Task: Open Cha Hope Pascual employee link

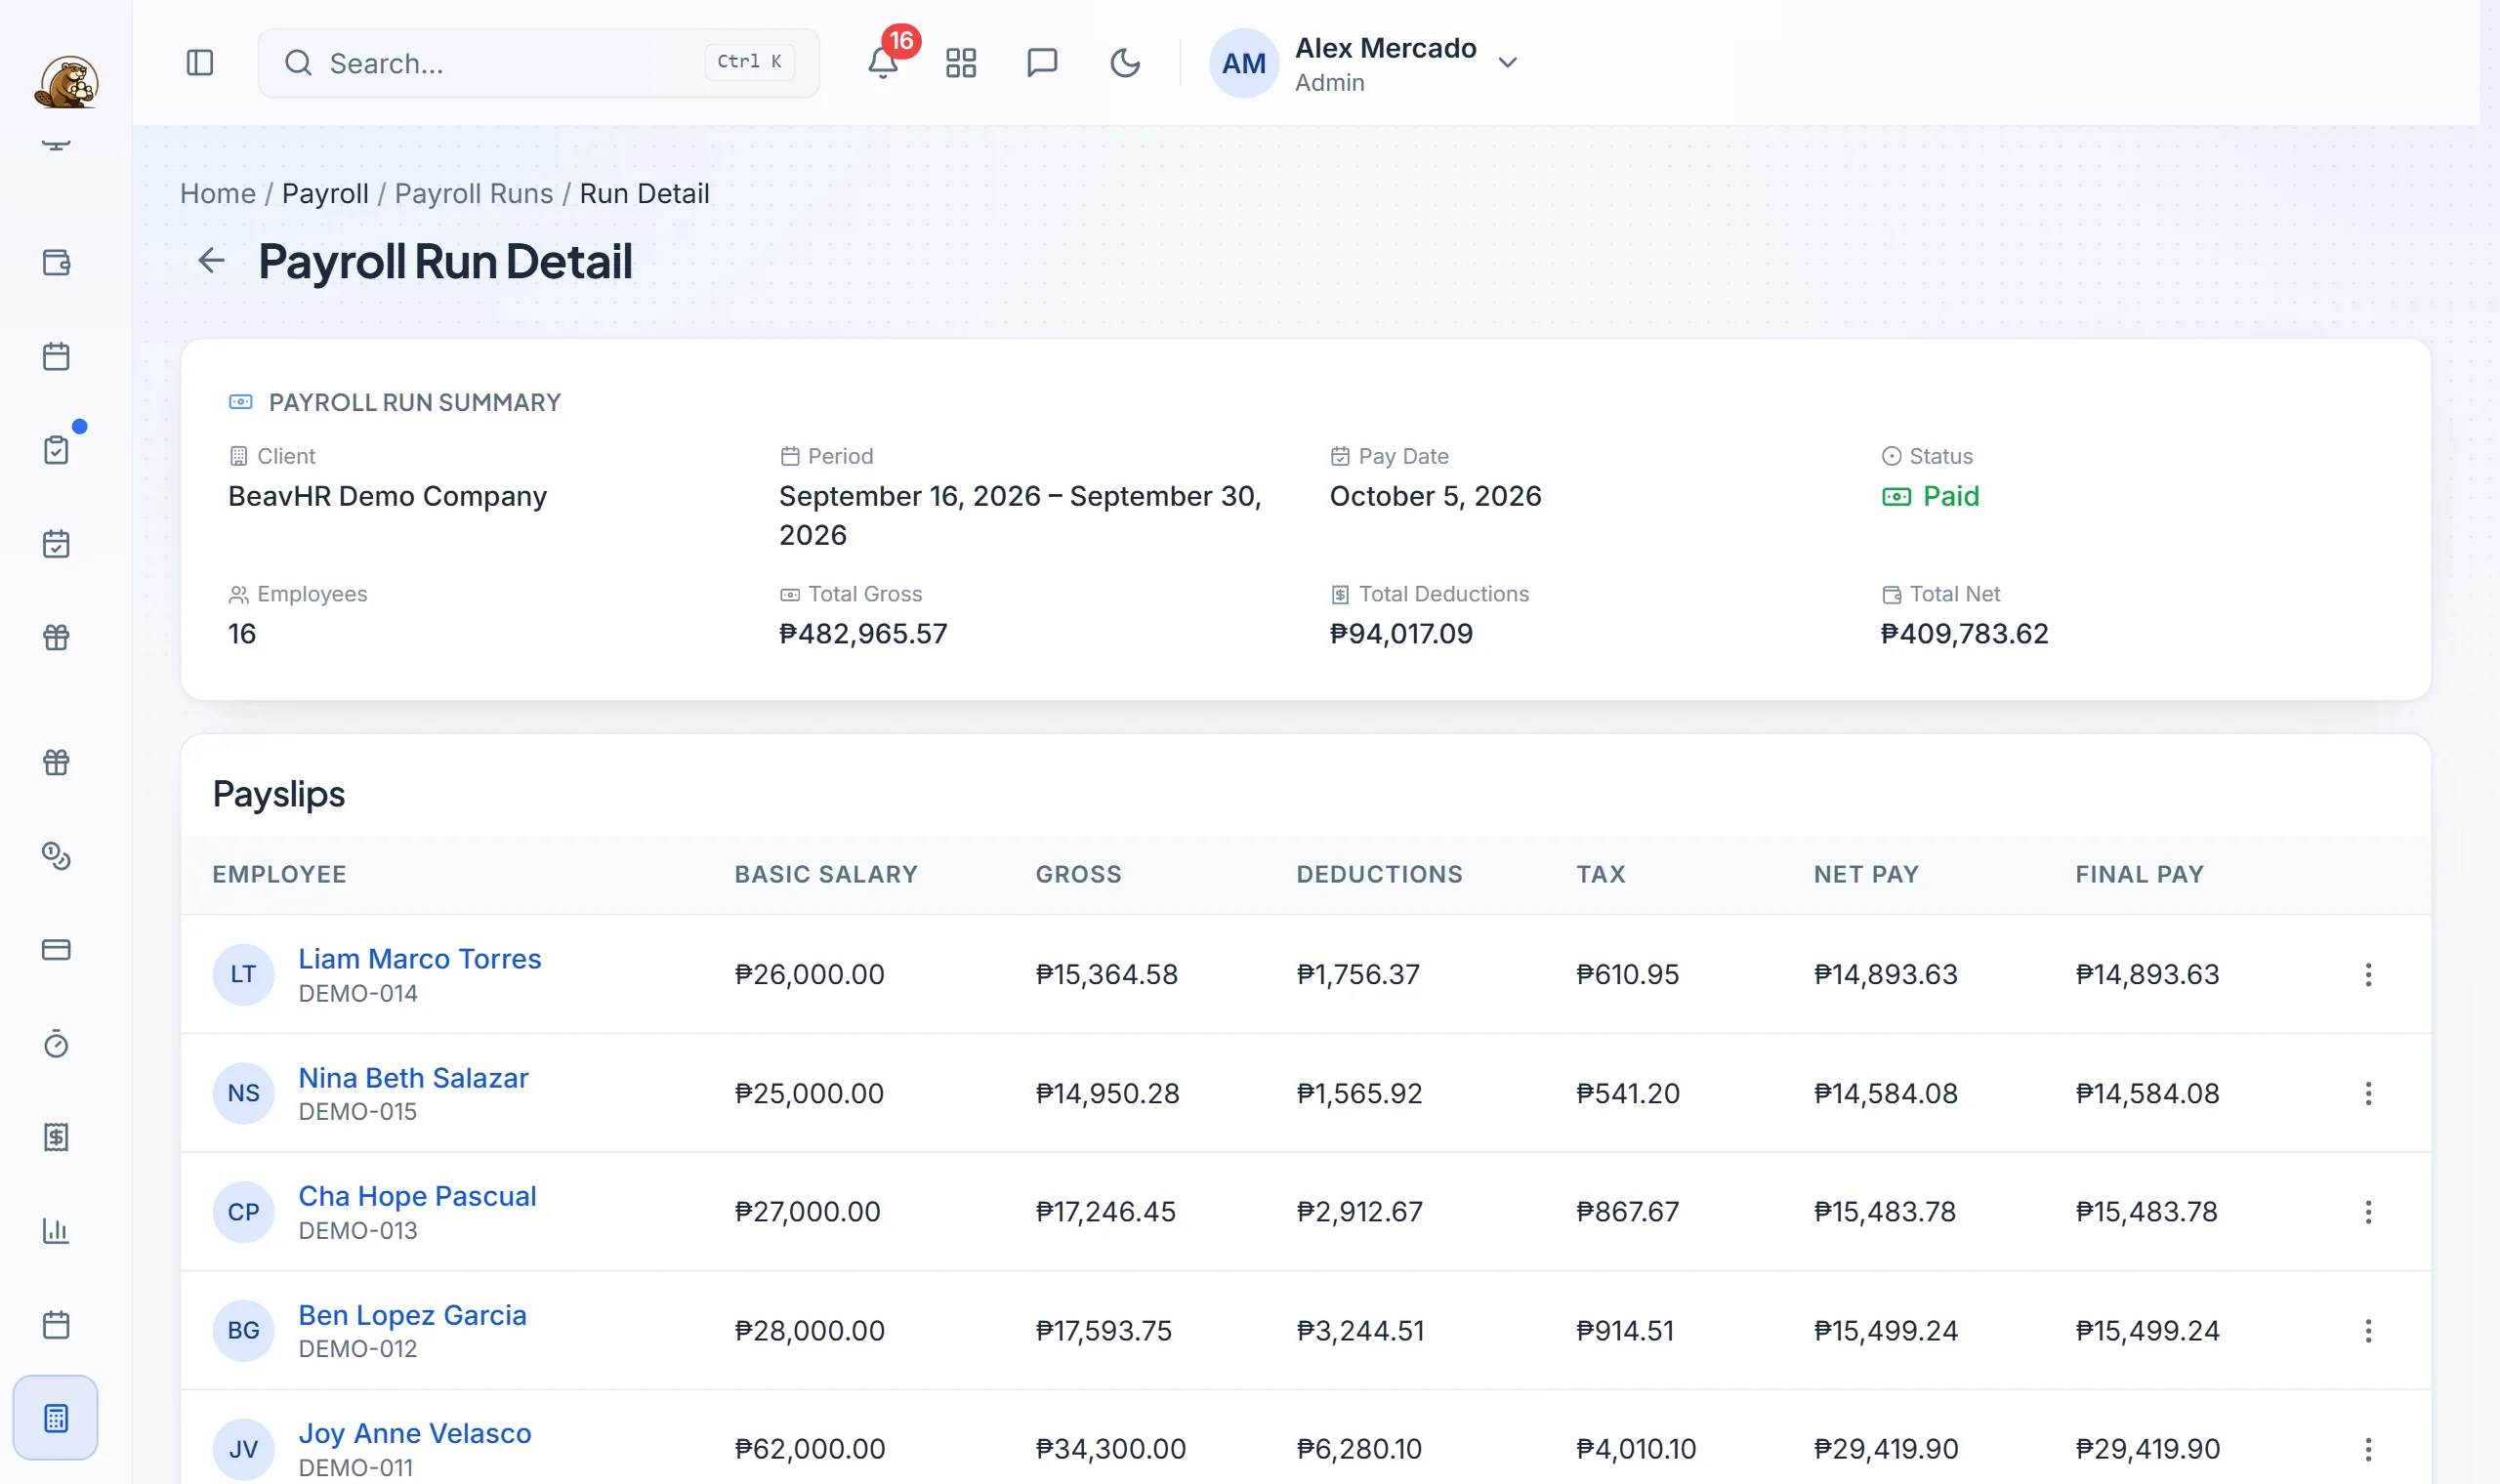Action: pos(418,1196)
